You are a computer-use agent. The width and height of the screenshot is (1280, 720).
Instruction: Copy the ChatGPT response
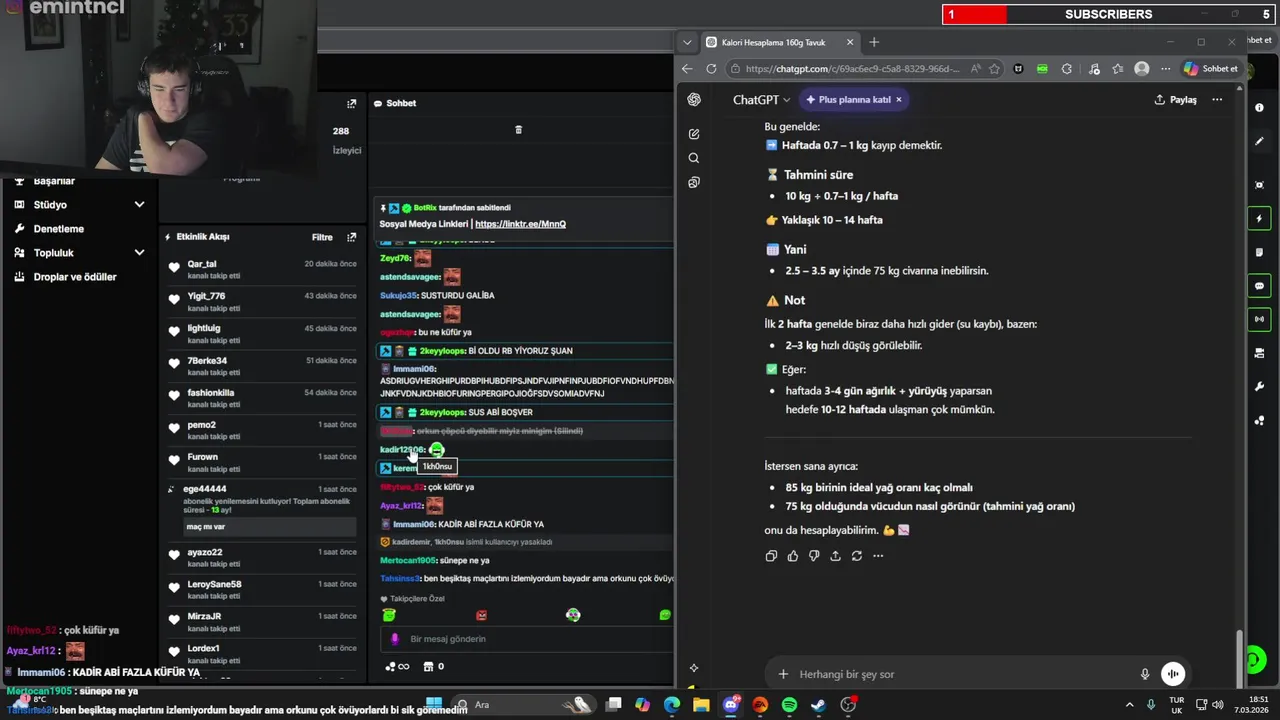pos(771,556)
